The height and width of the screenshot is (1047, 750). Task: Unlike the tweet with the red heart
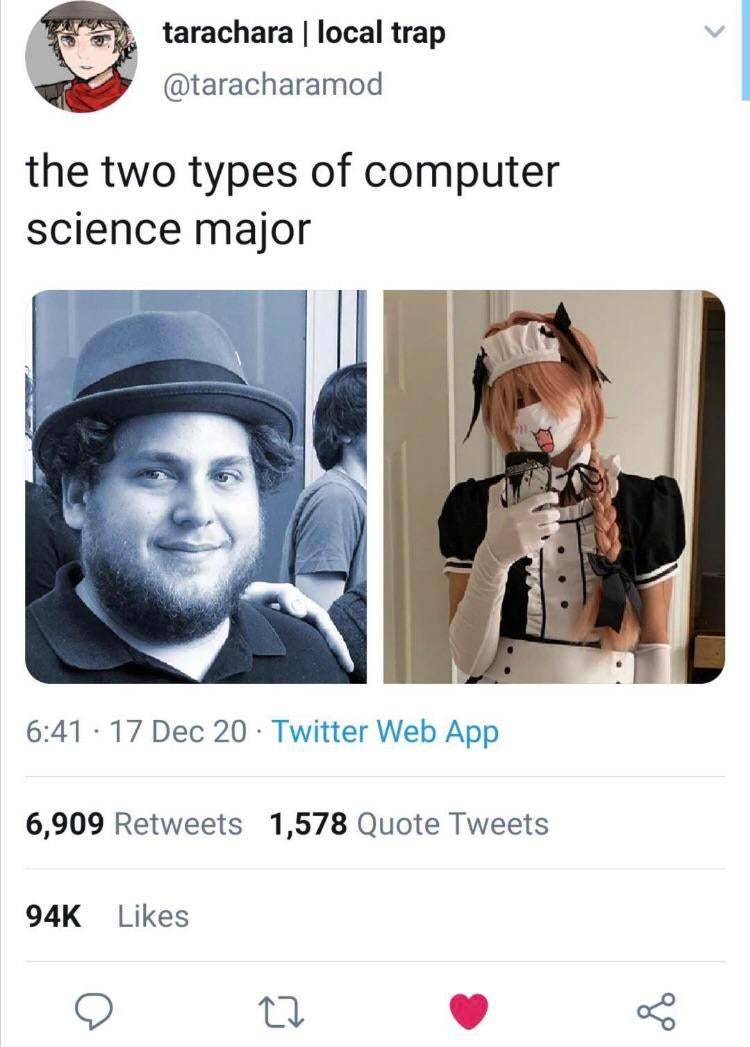pyautogui.click(x=469, y=1010)
